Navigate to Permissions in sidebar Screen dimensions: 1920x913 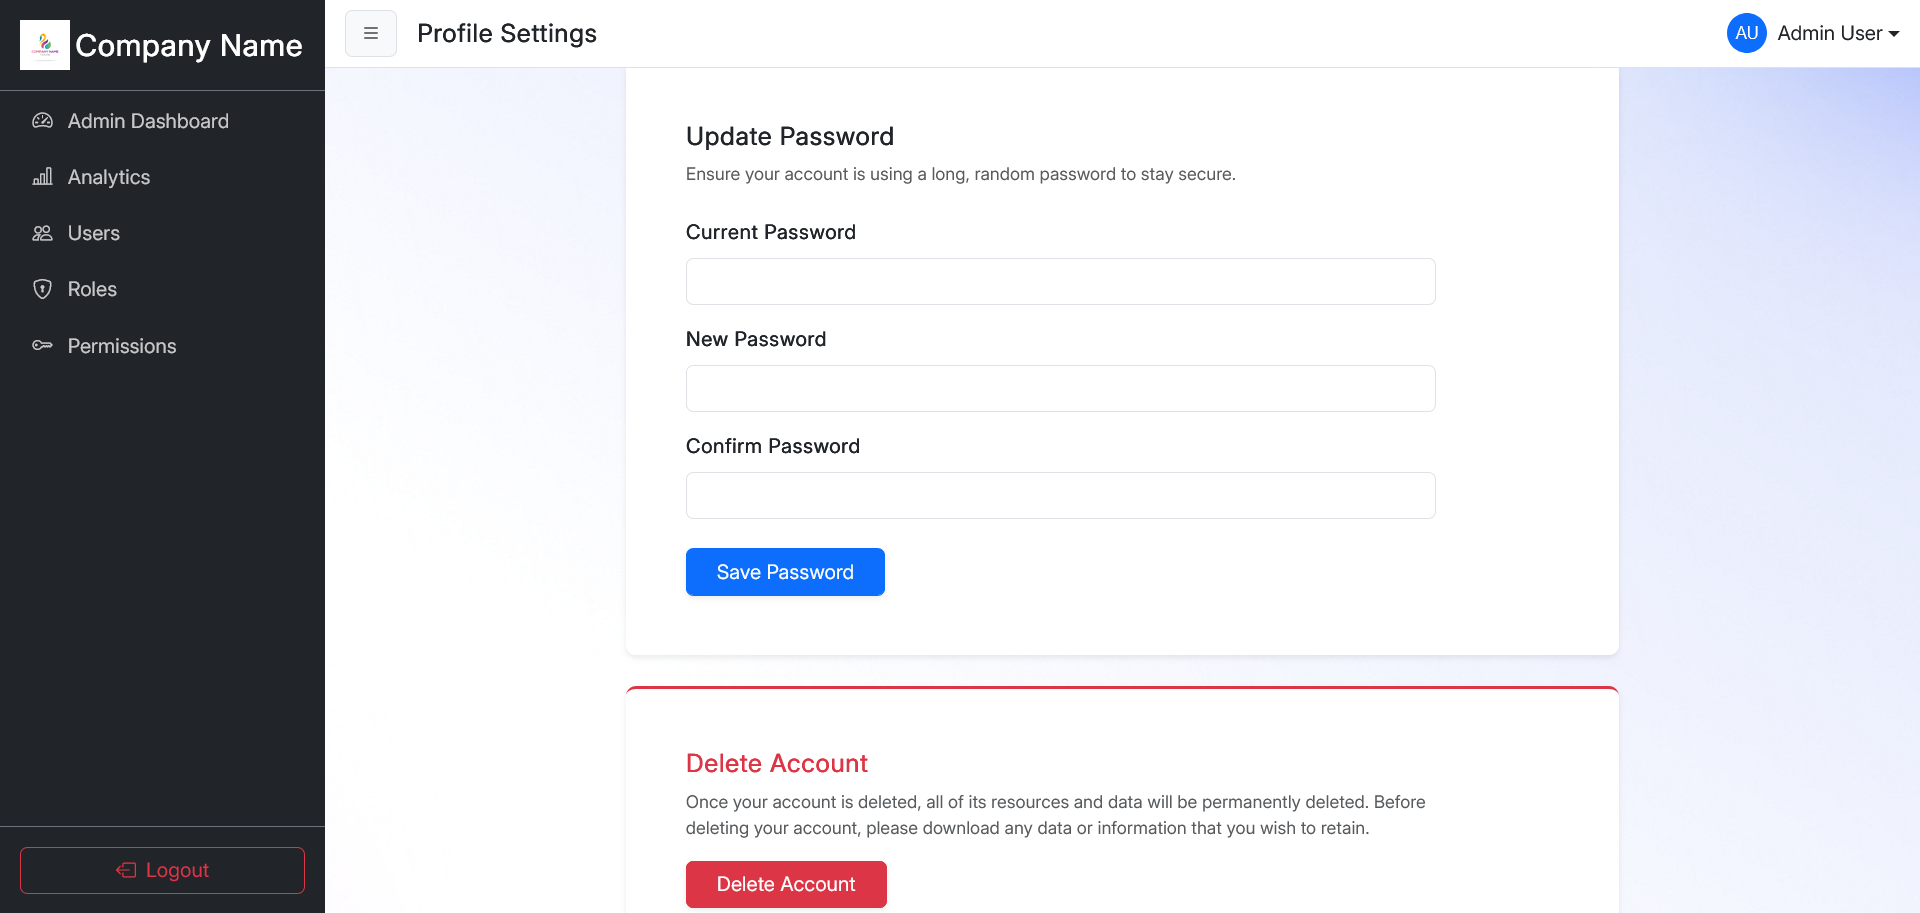[122, 346]
